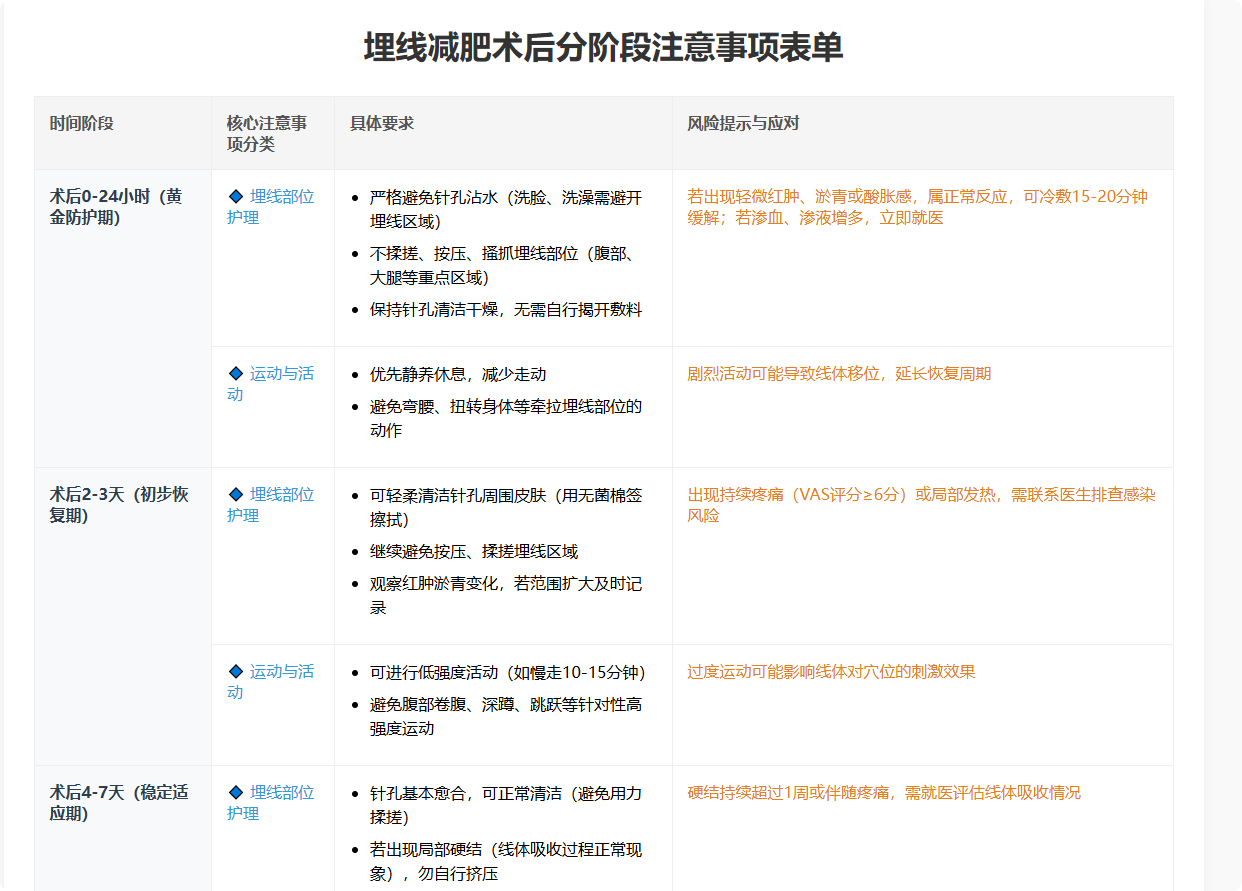Click the page title 埋线减肥术后分阶段注意事项表单
The image size is (1242, 891).
click(x=603, y=47)
